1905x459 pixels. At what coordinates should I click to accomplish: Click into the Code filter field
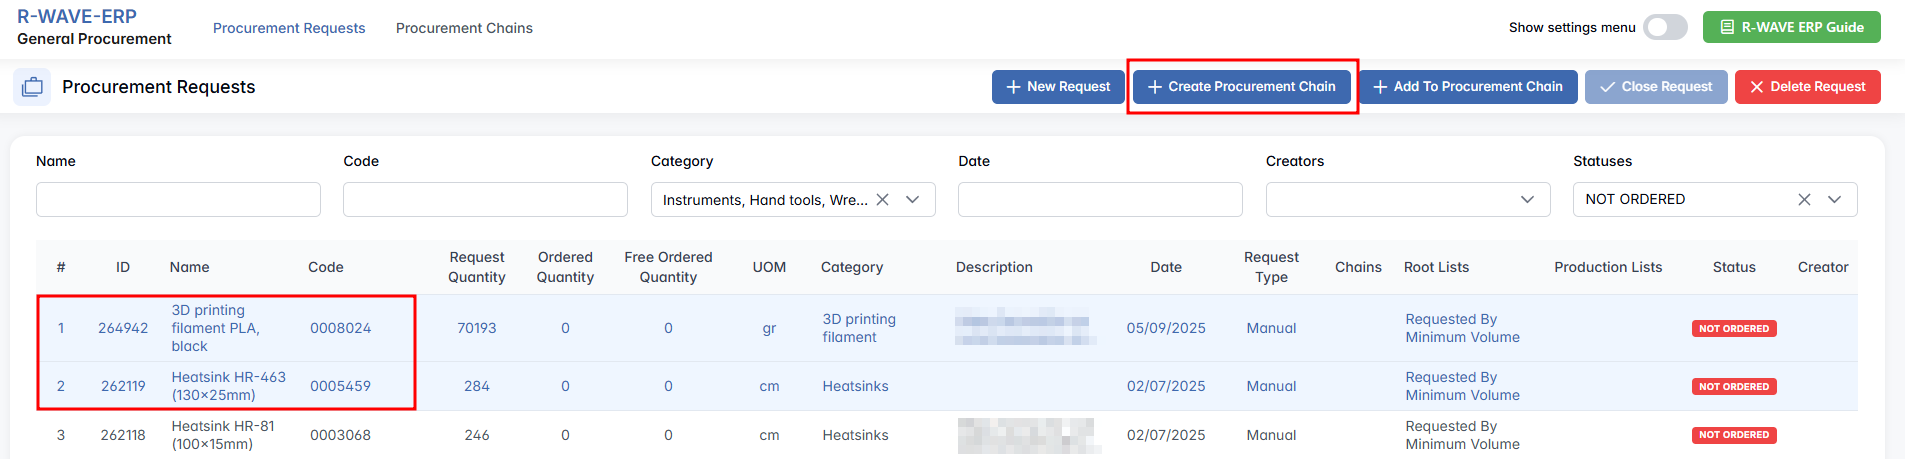485,200
